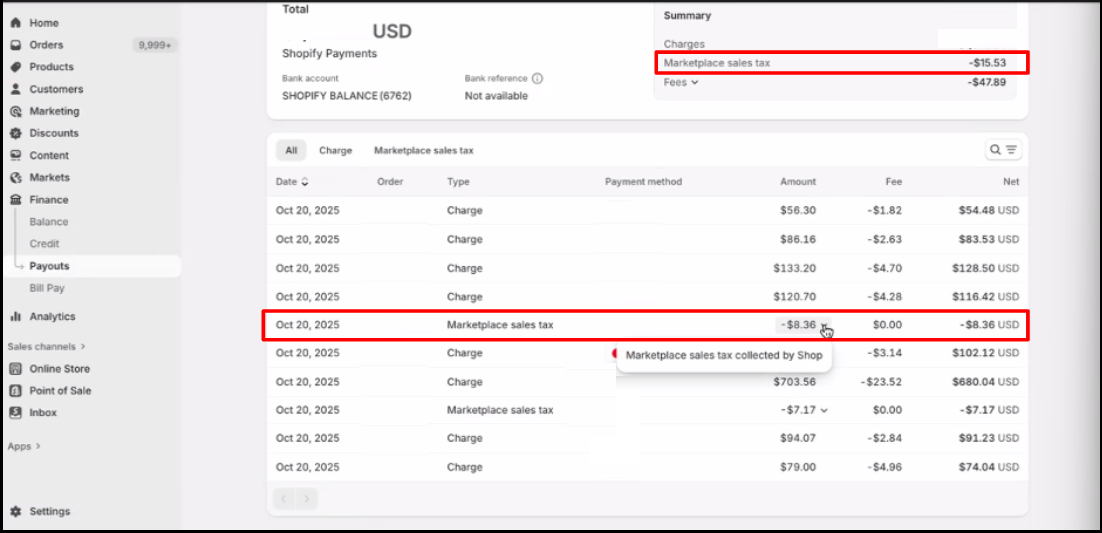Switch to Marketplace sales tax tab
This screenshot has height=533, width=1102.
[x=423, y=151]
